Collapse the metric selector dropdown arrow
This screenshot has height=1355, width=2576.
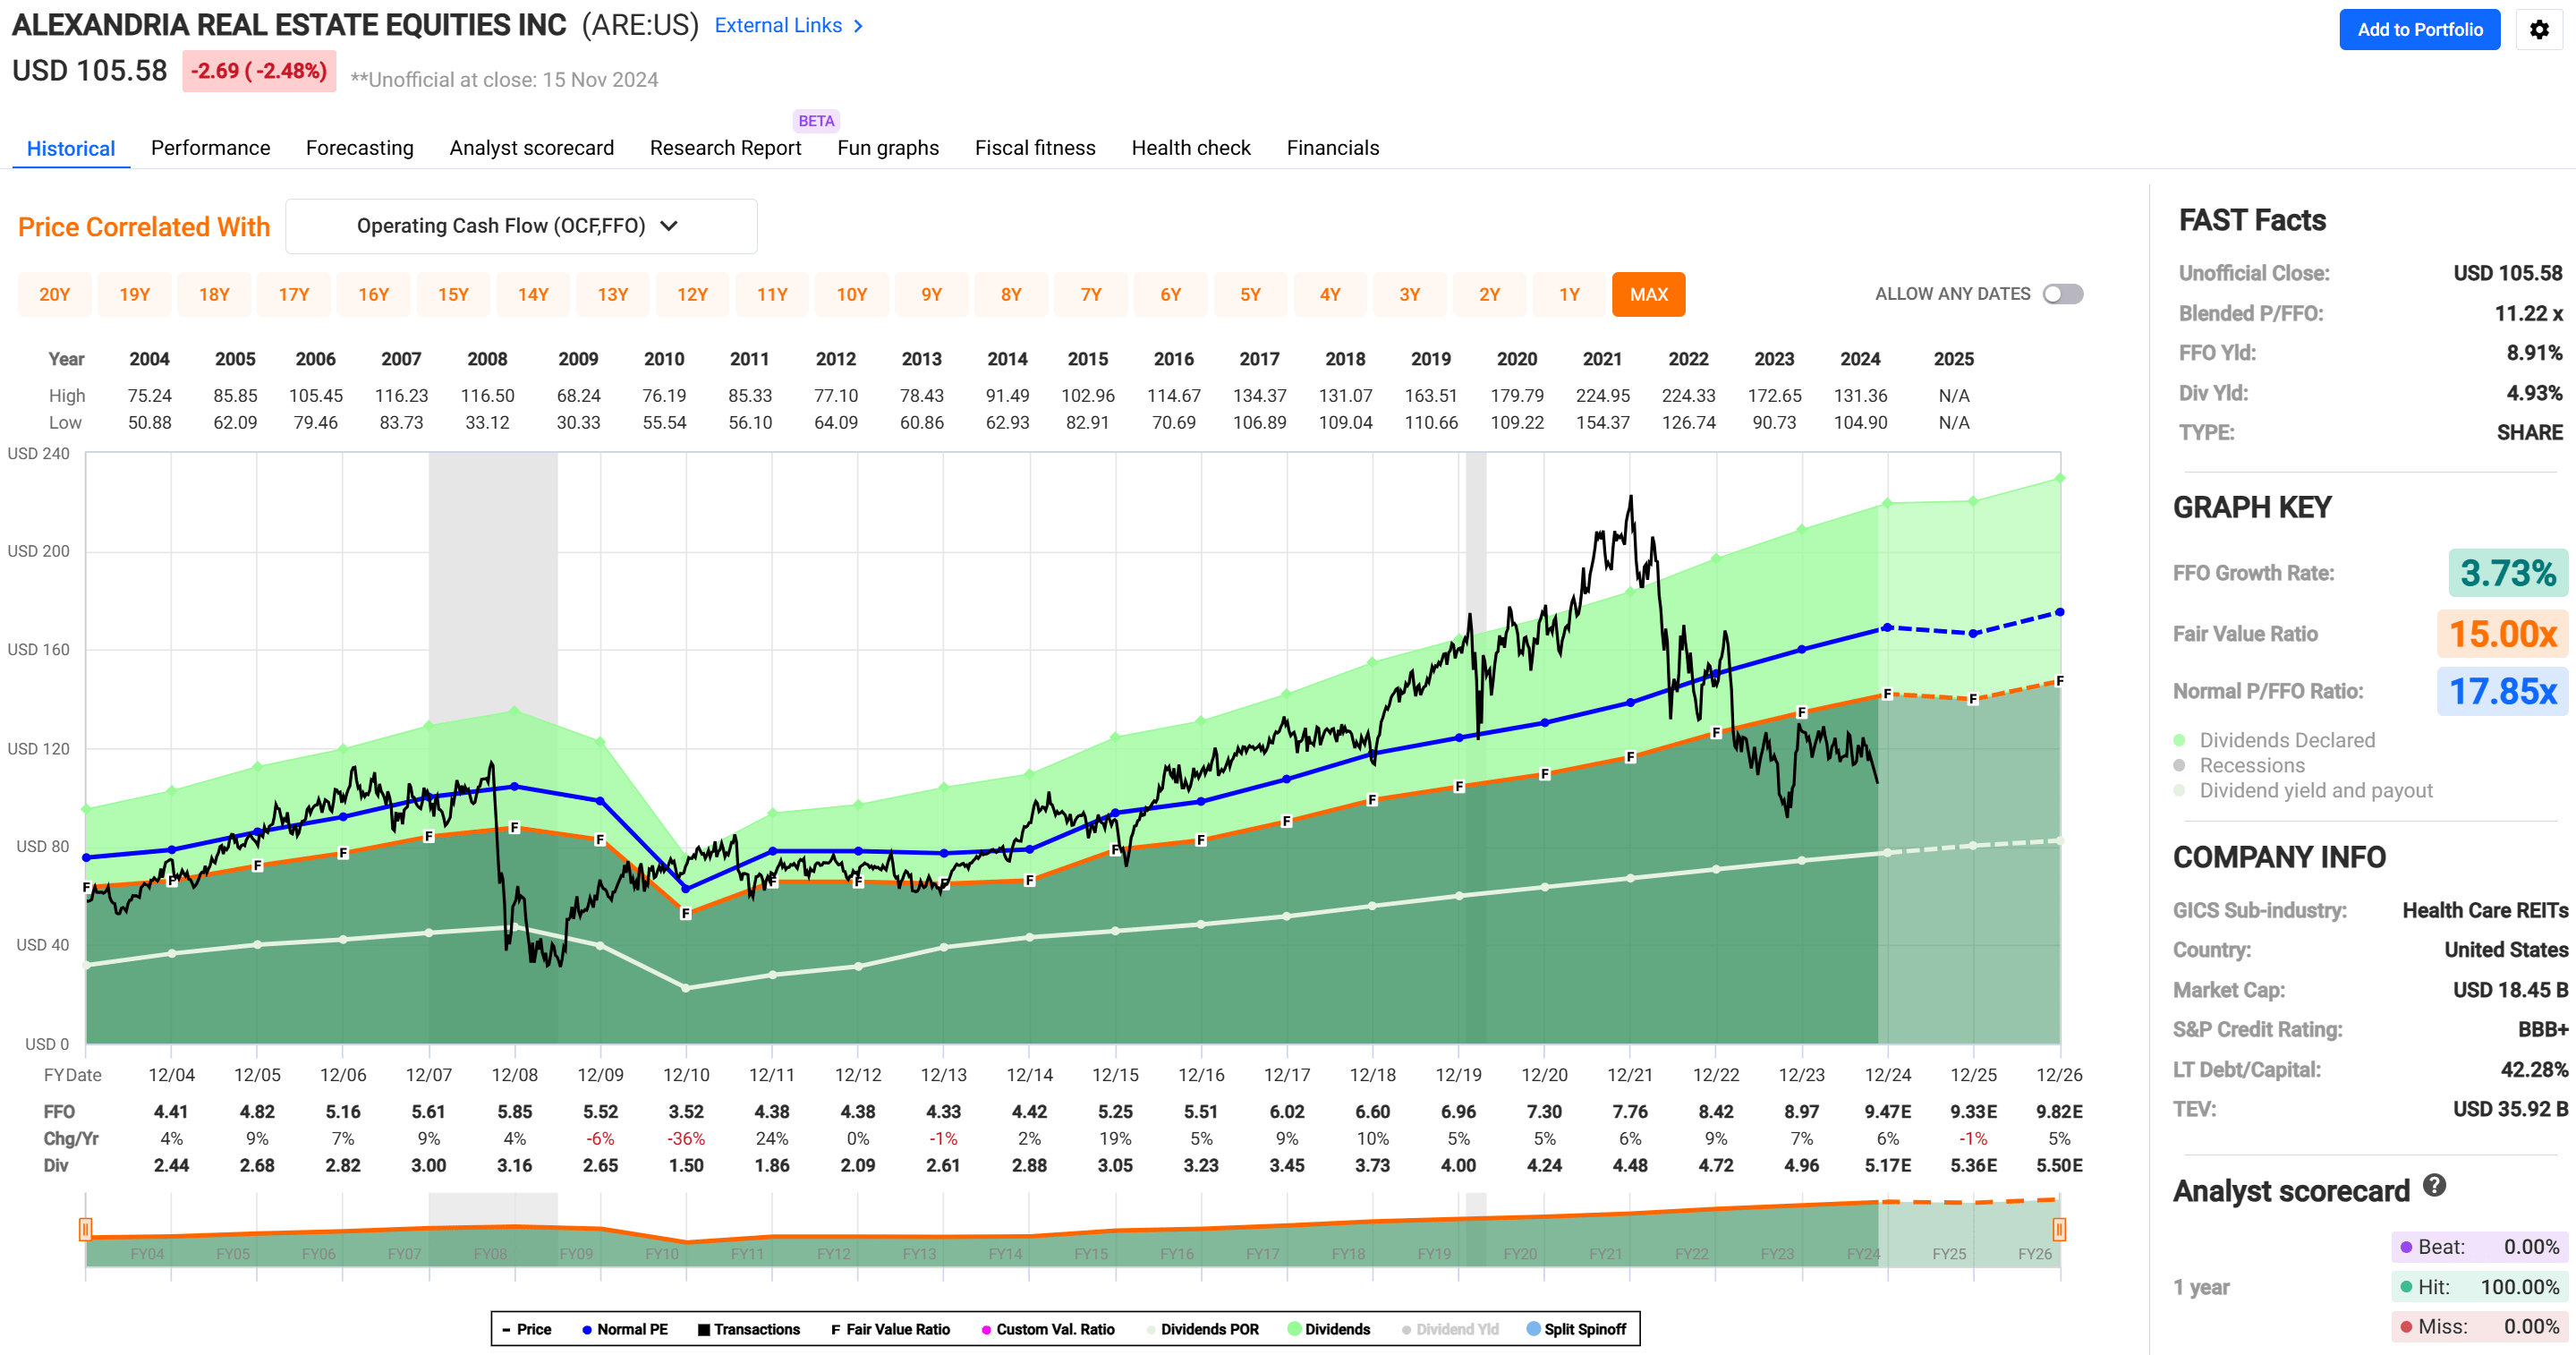pyautogui.click(x=671, y=226)
